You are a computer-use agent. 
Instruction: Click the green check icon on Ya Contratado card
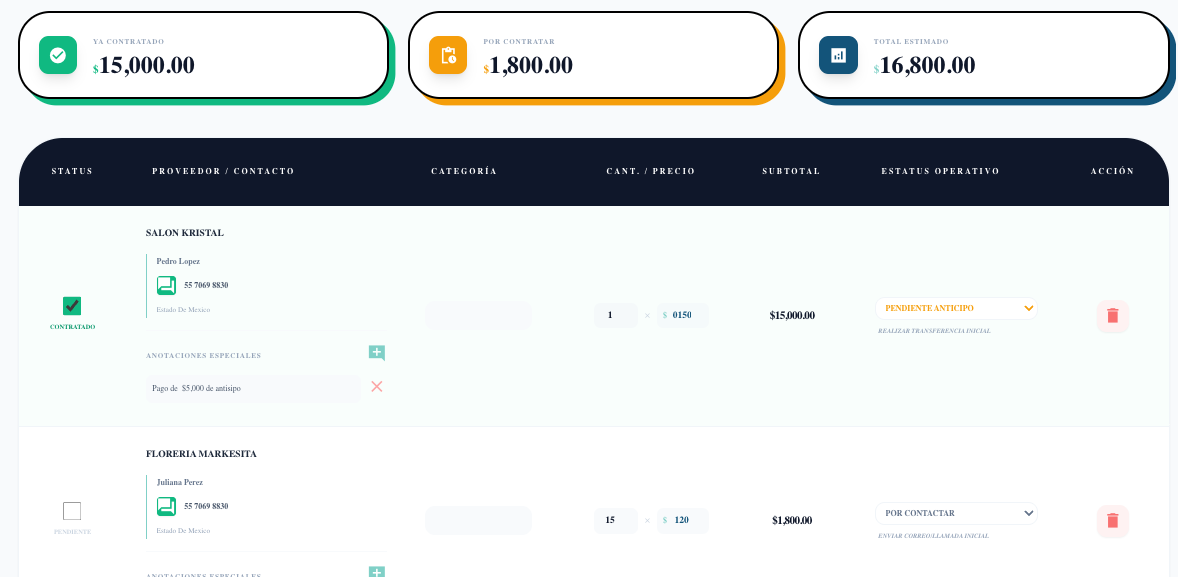tap(57, 55)
